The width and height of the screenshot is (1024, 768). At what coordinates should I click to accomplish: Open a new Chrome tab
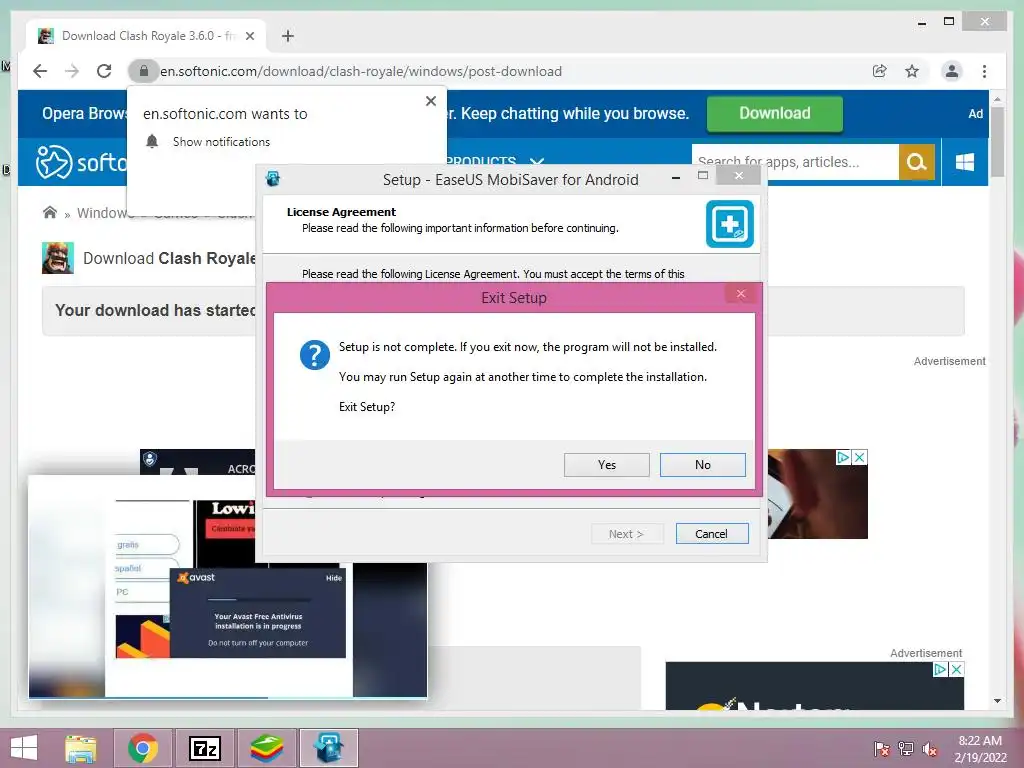click(x=288, y=36)
